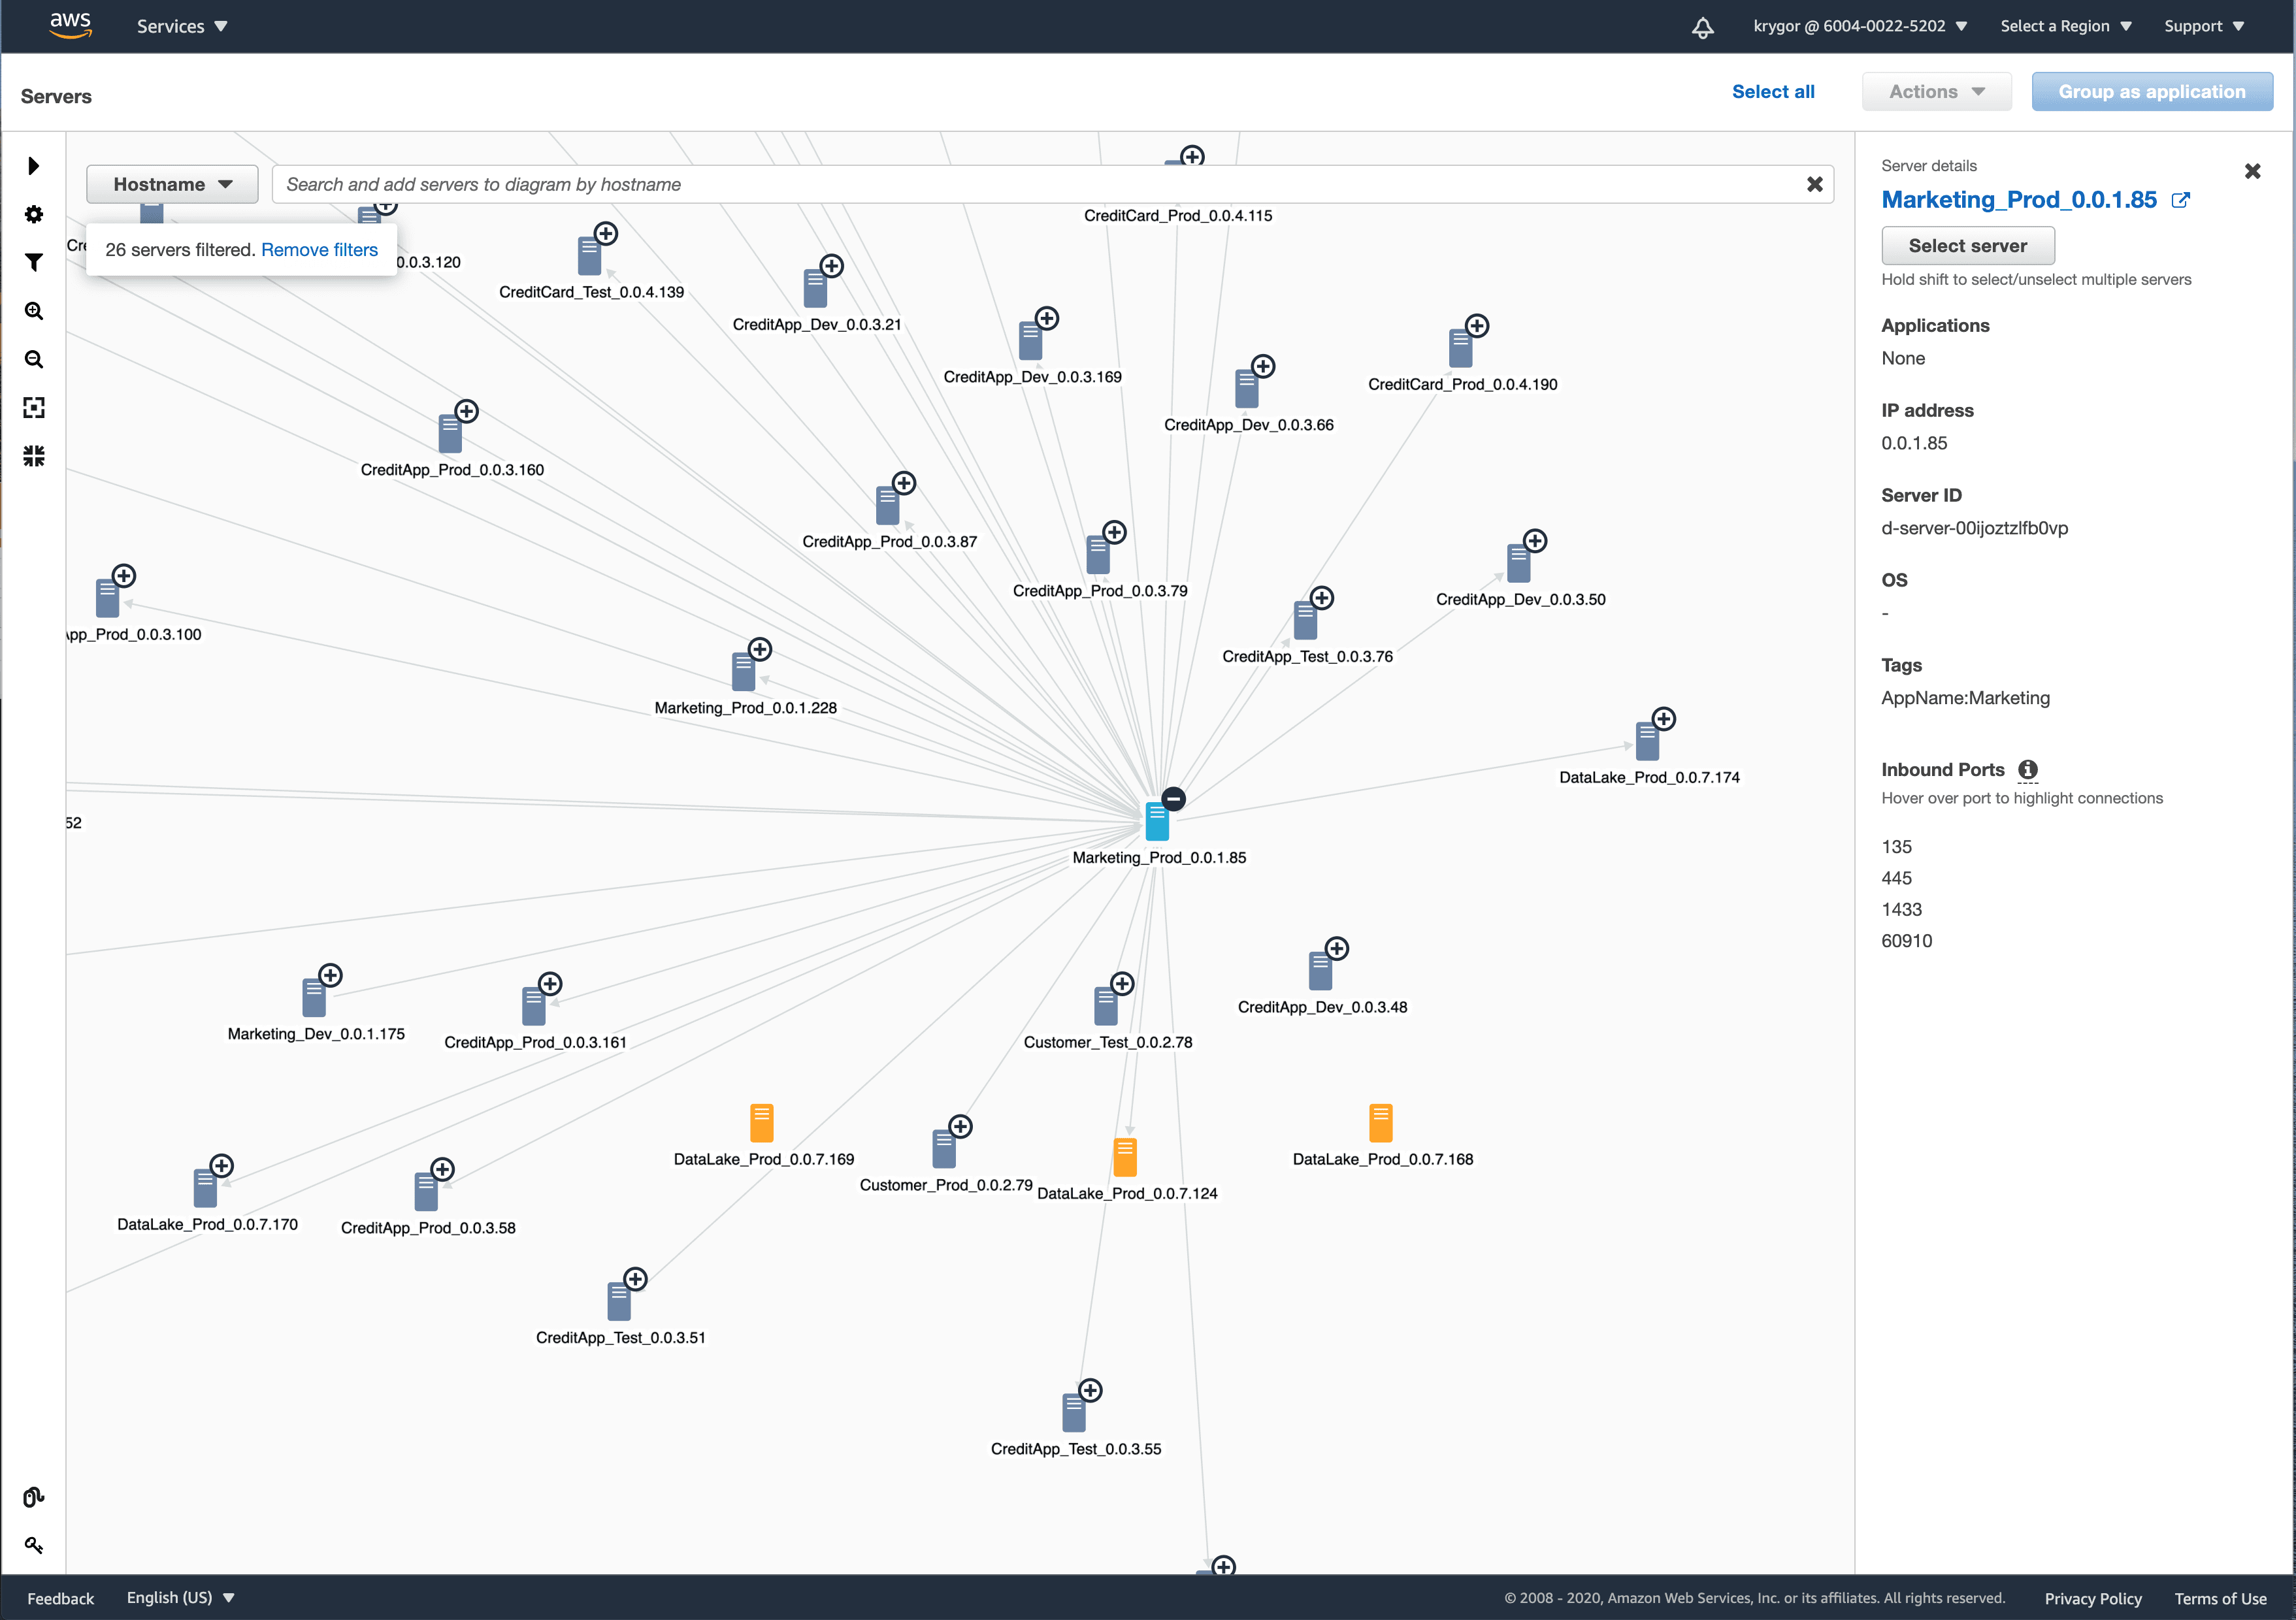
Task: Open the Services menu
Action: (x=182, y=26)
